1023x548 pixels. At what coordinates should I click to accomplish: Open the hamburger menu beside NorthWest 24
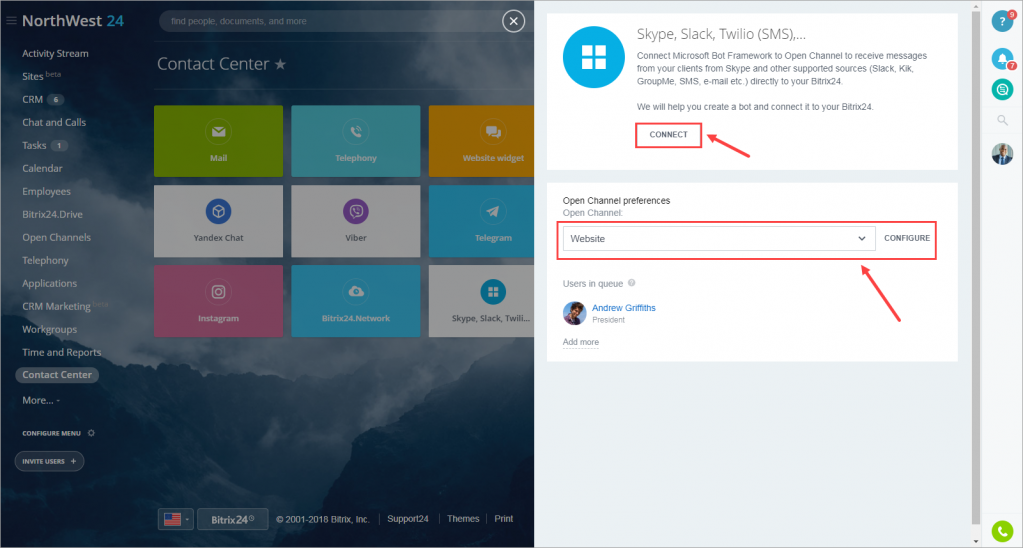pyautogui.click(x=11, y=21)
